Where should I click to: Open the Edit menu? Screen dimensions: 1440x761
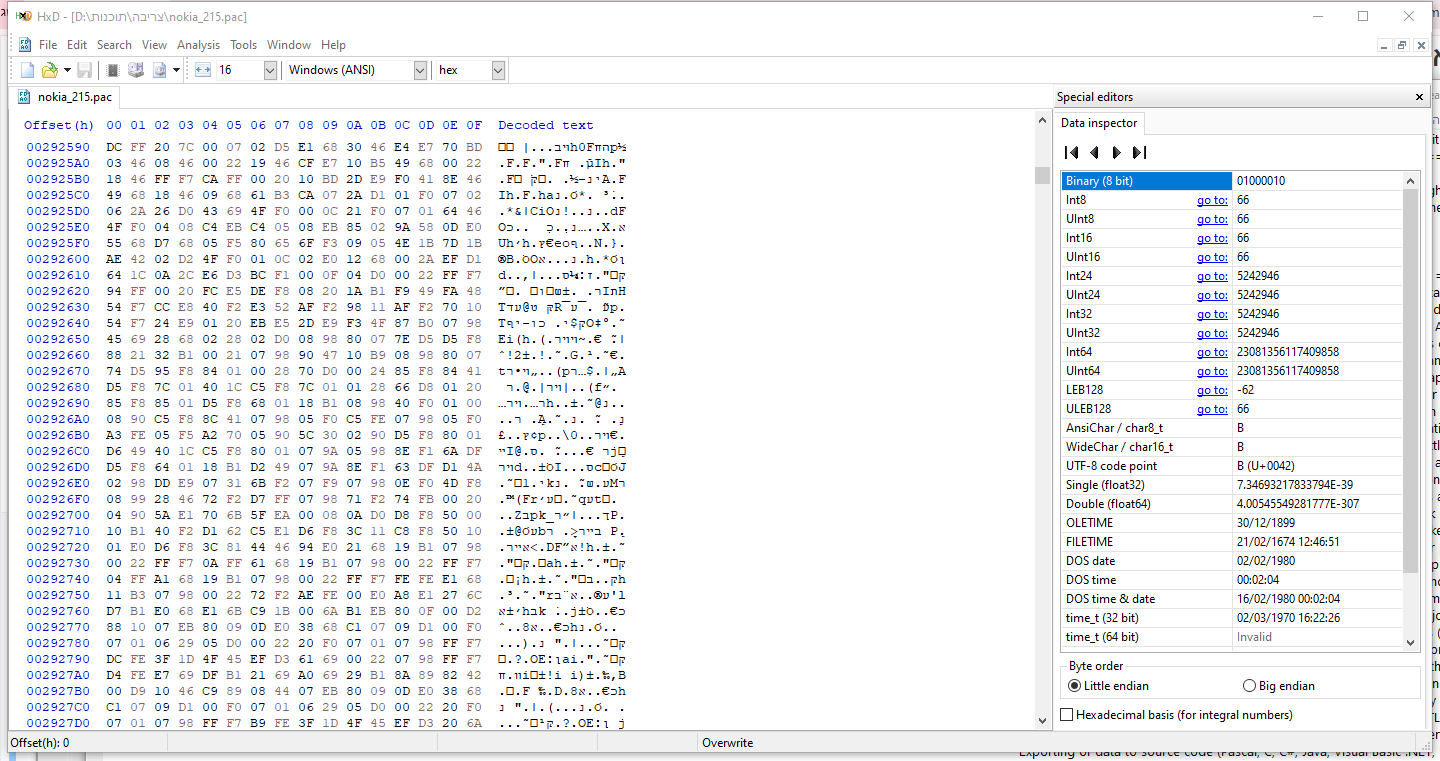77,45
